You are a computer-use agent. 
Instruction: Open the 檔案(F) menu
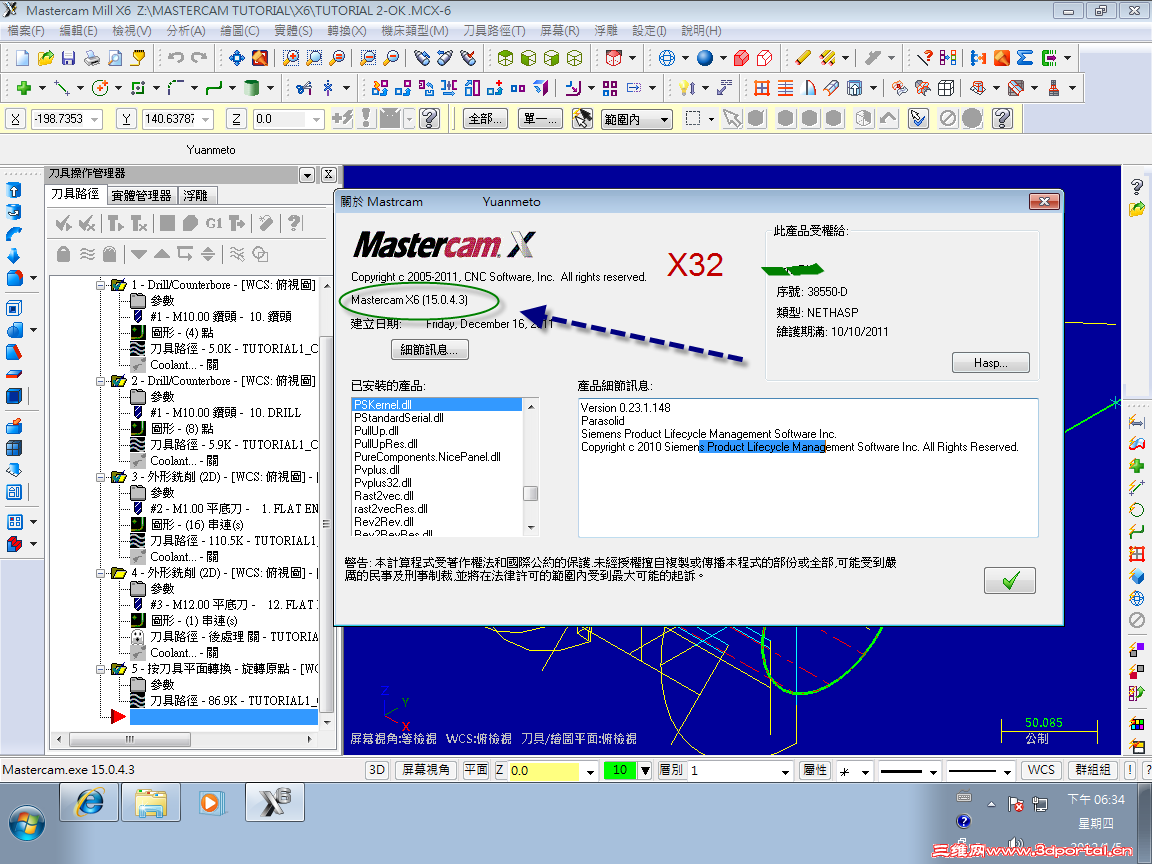coord(26,31)
